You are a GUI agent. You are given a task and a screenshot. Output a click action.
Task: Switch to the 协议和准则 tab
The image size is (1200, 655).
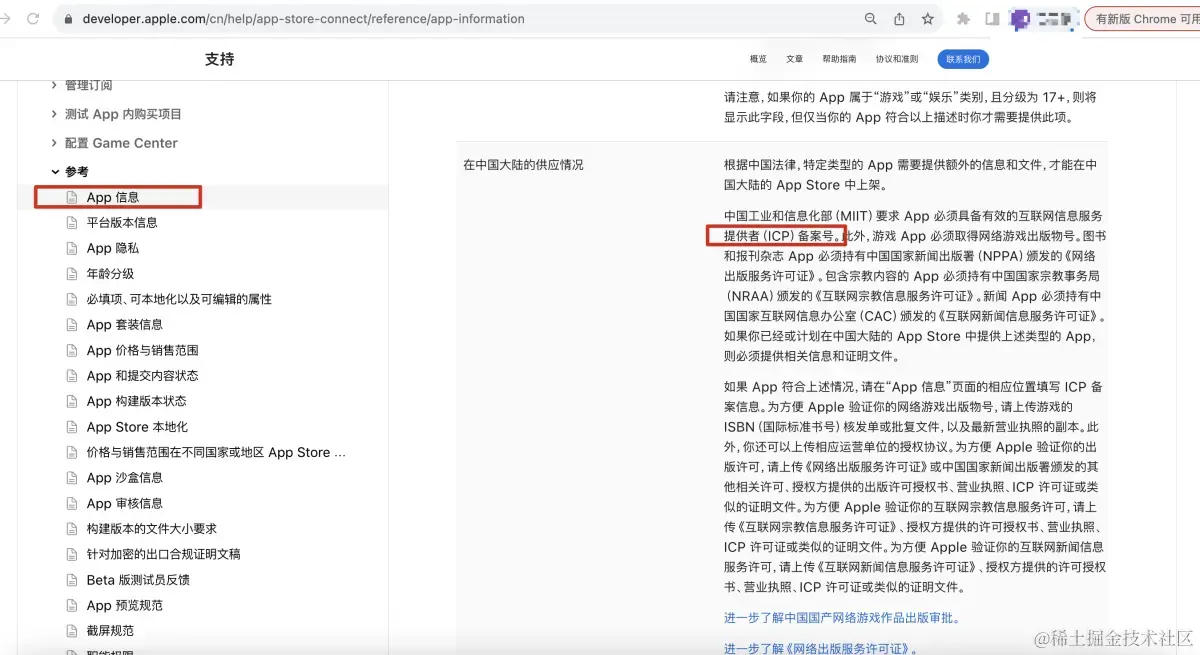897,59
